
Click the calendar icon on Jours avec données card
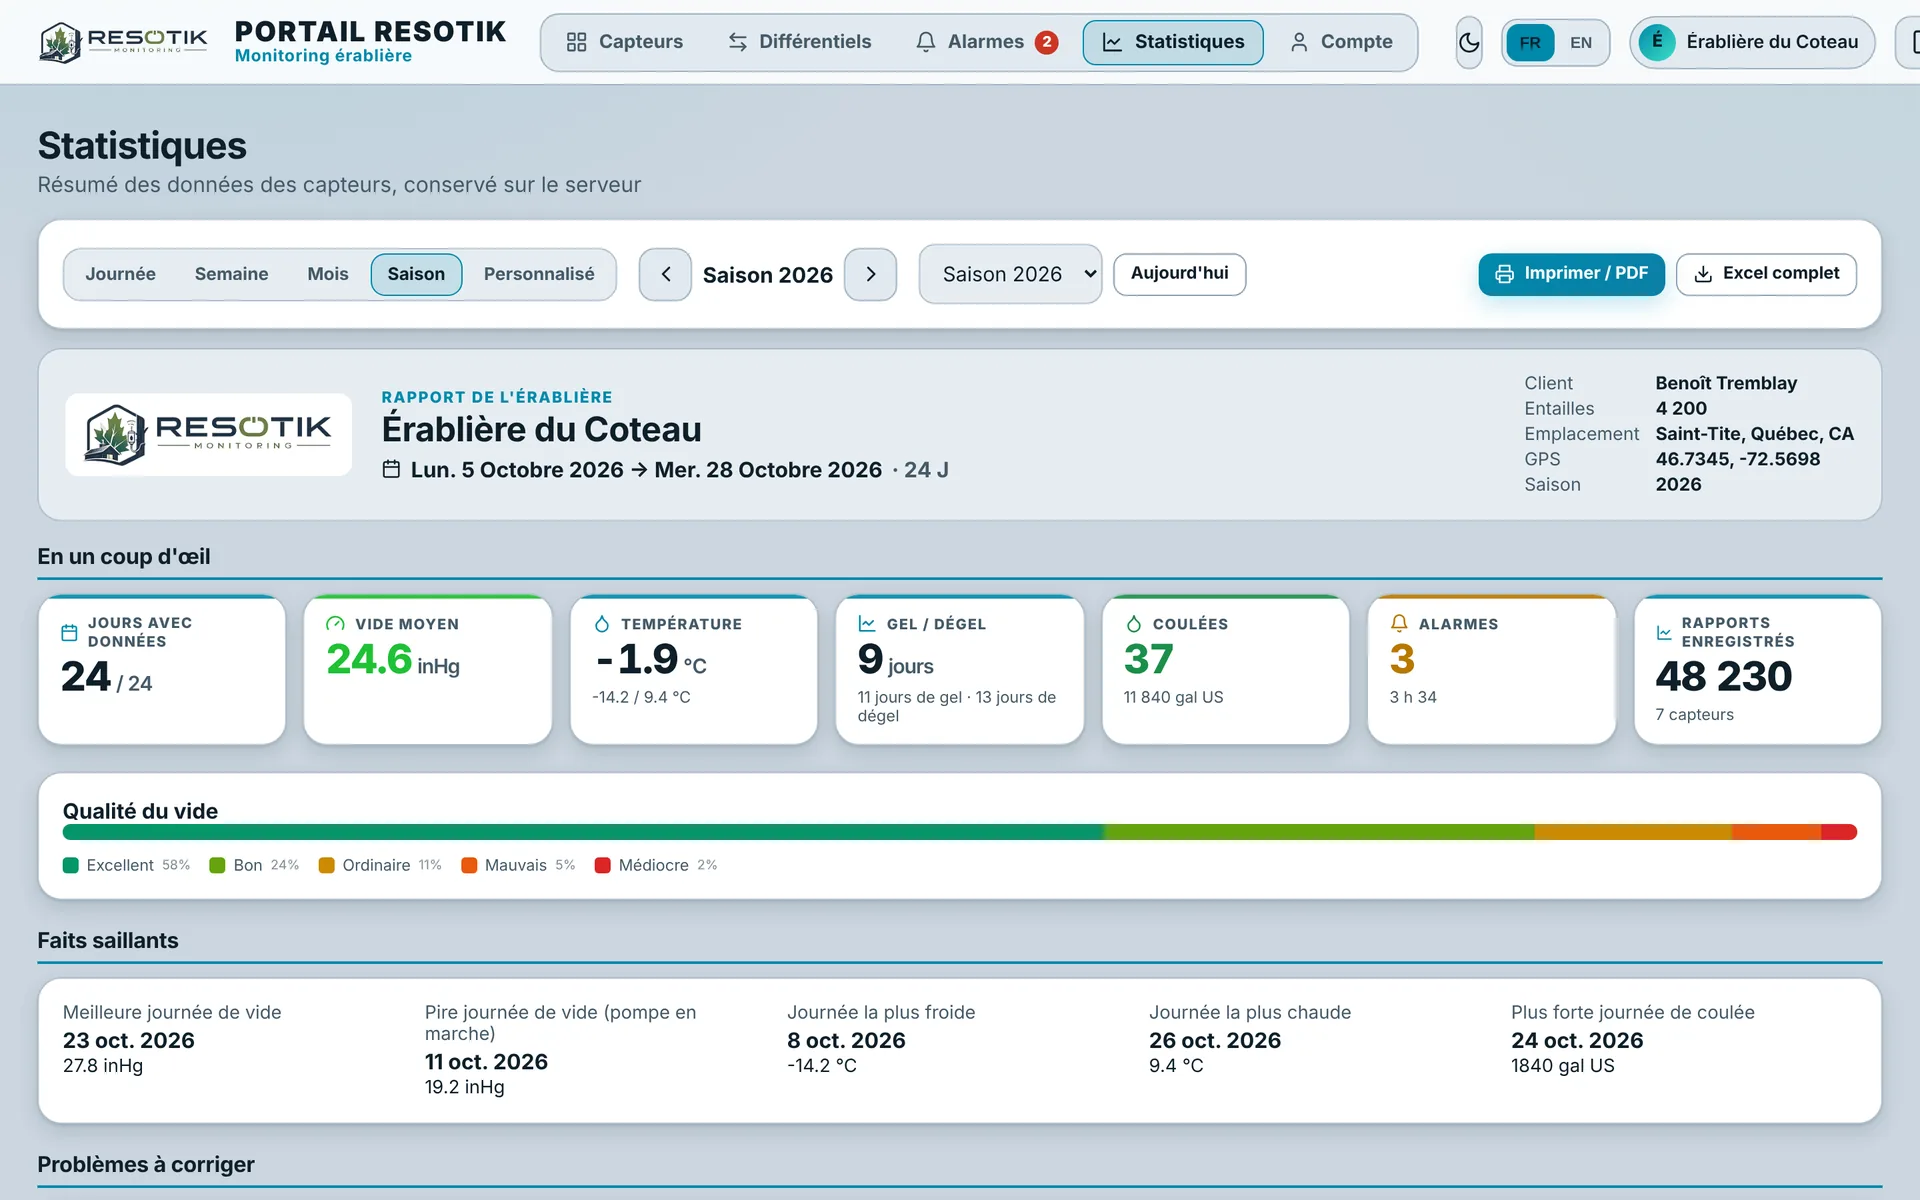coord(69,632)
